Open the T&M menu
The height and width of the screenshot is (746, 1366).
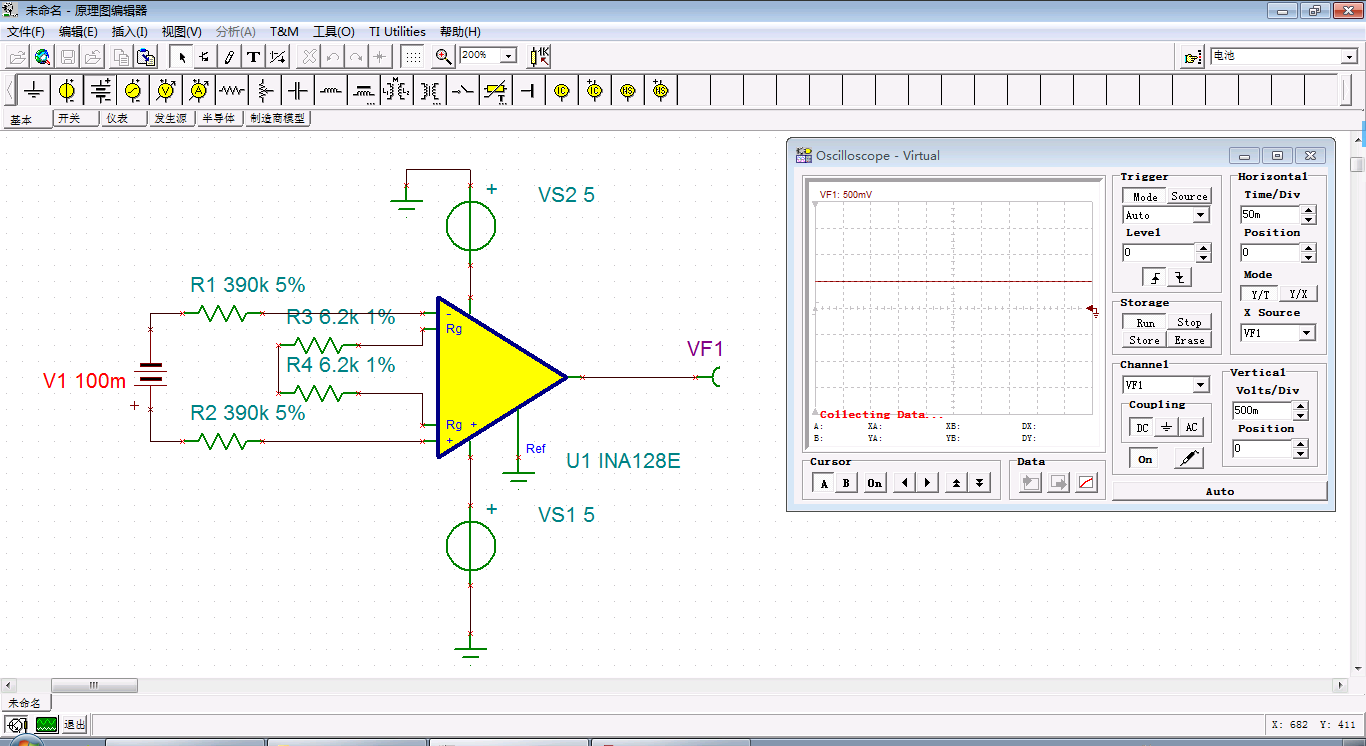tap(284, 32)
